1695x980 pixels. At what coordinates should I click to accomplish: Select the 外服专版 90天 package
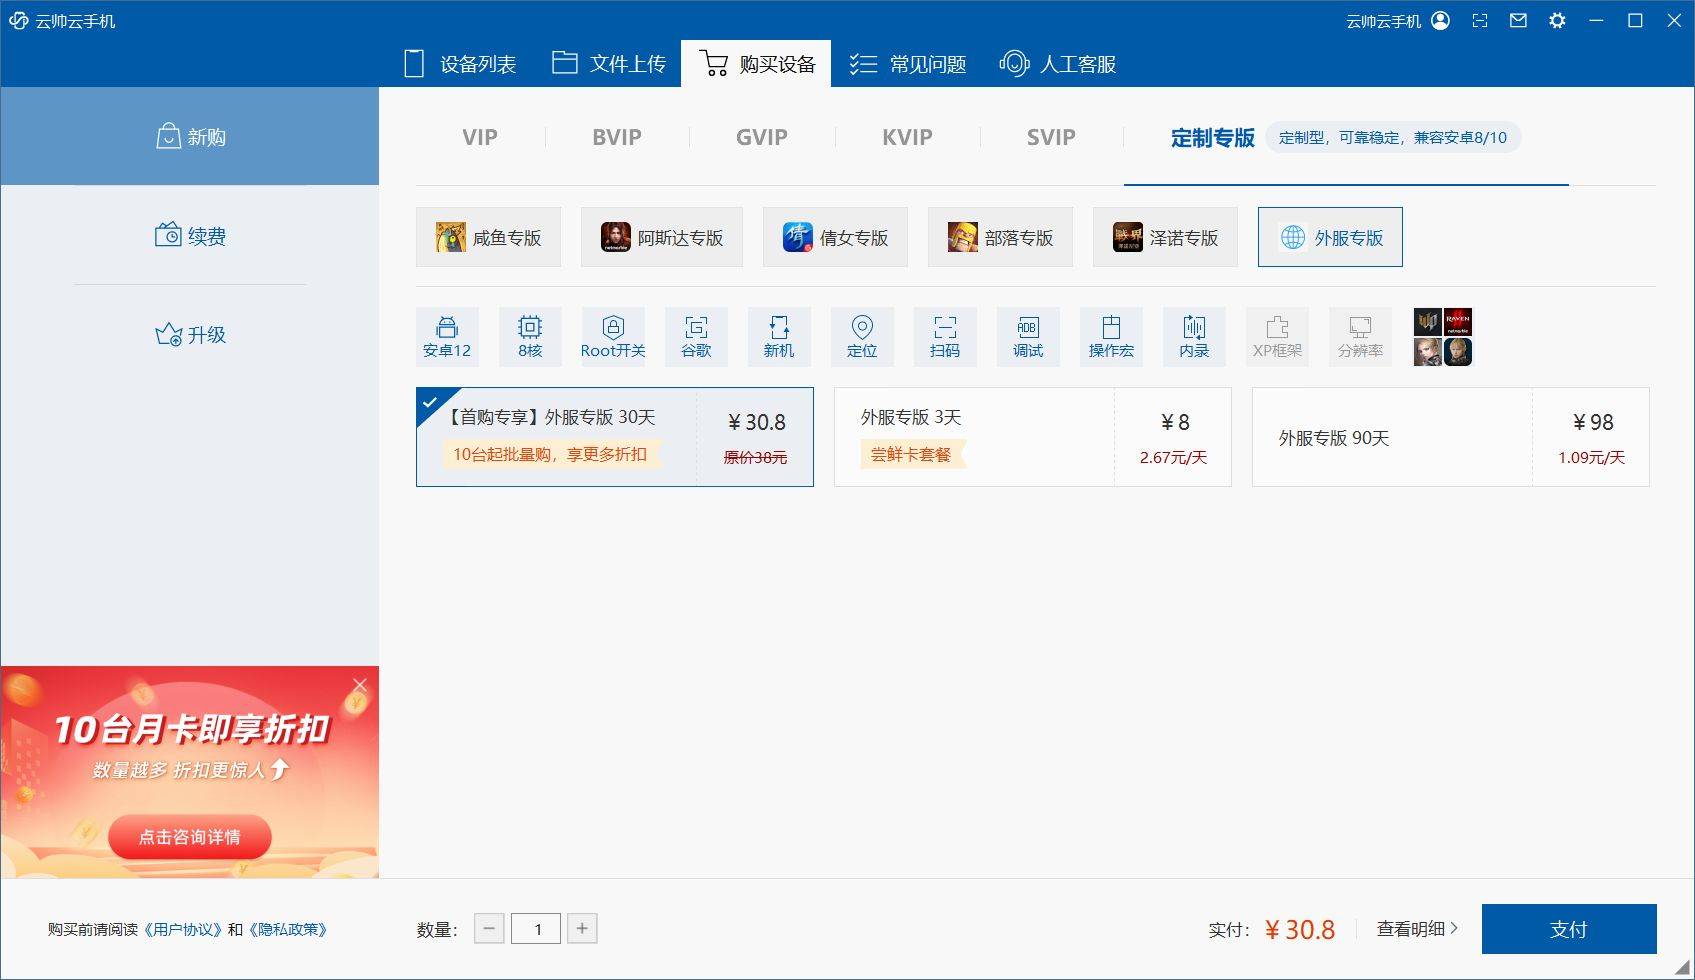[1450, 437]
